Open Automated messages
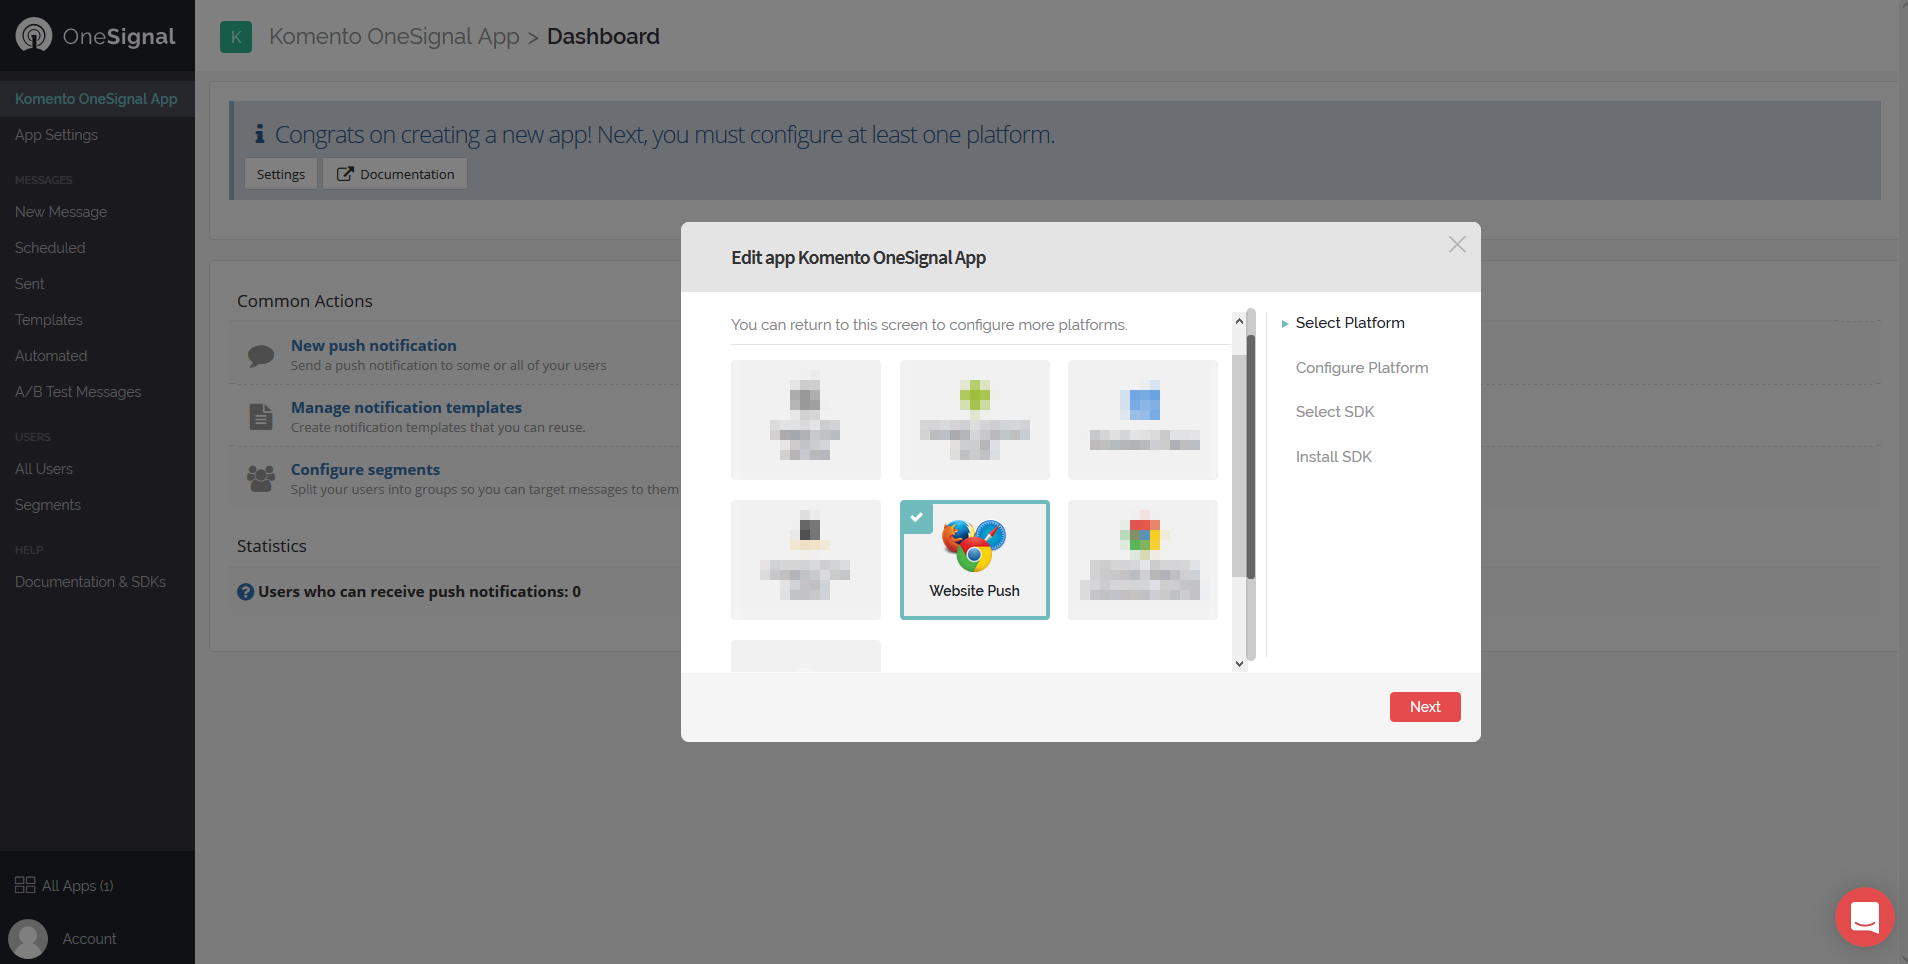Viewport: 1908px width, 964px height. click(51, 356)
